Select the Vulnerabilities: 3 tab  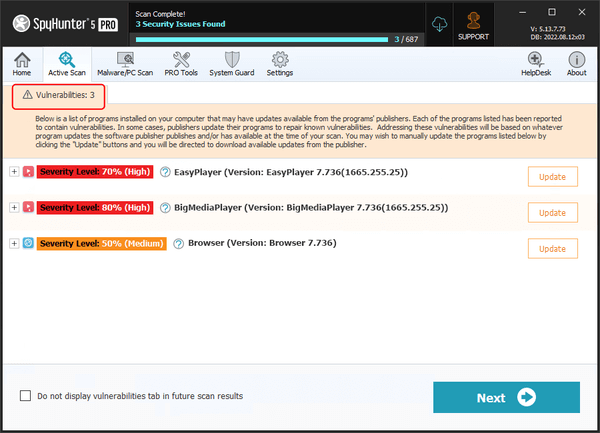pyautogui.click(x=59, y=96)
